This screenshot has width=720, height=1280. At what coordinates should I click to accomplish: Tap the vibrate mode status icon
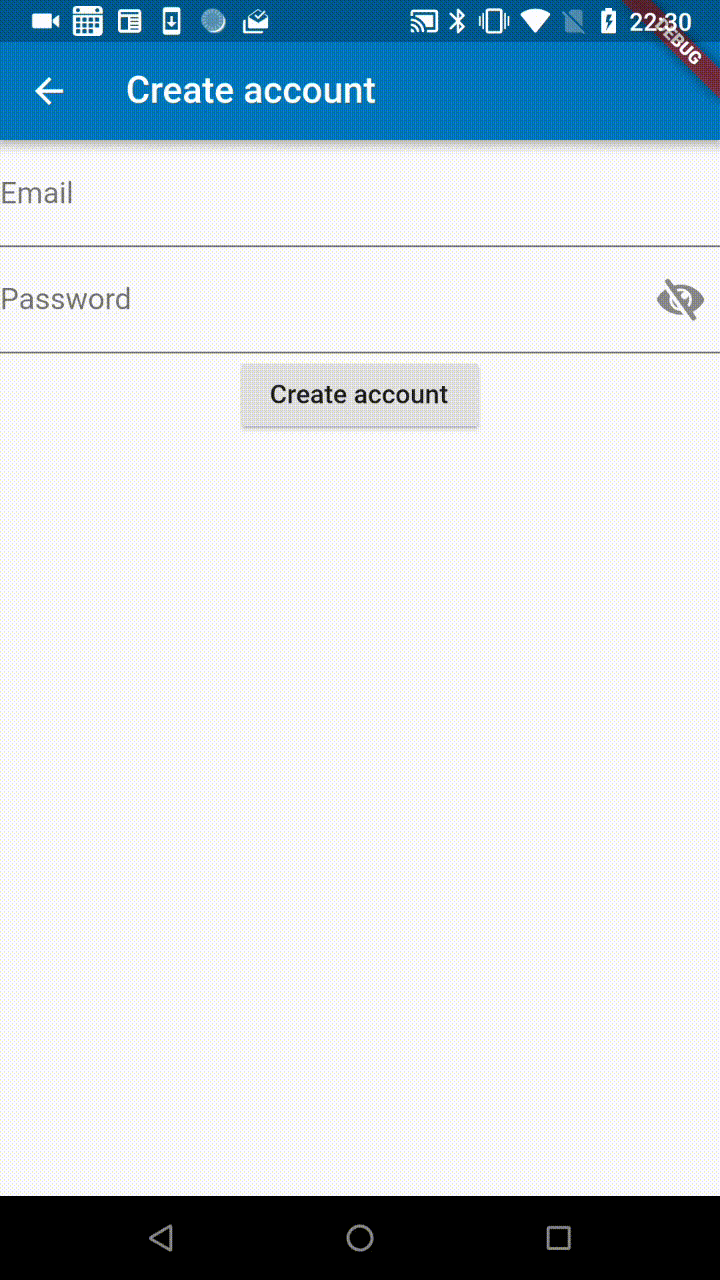[x=494, y=21]
